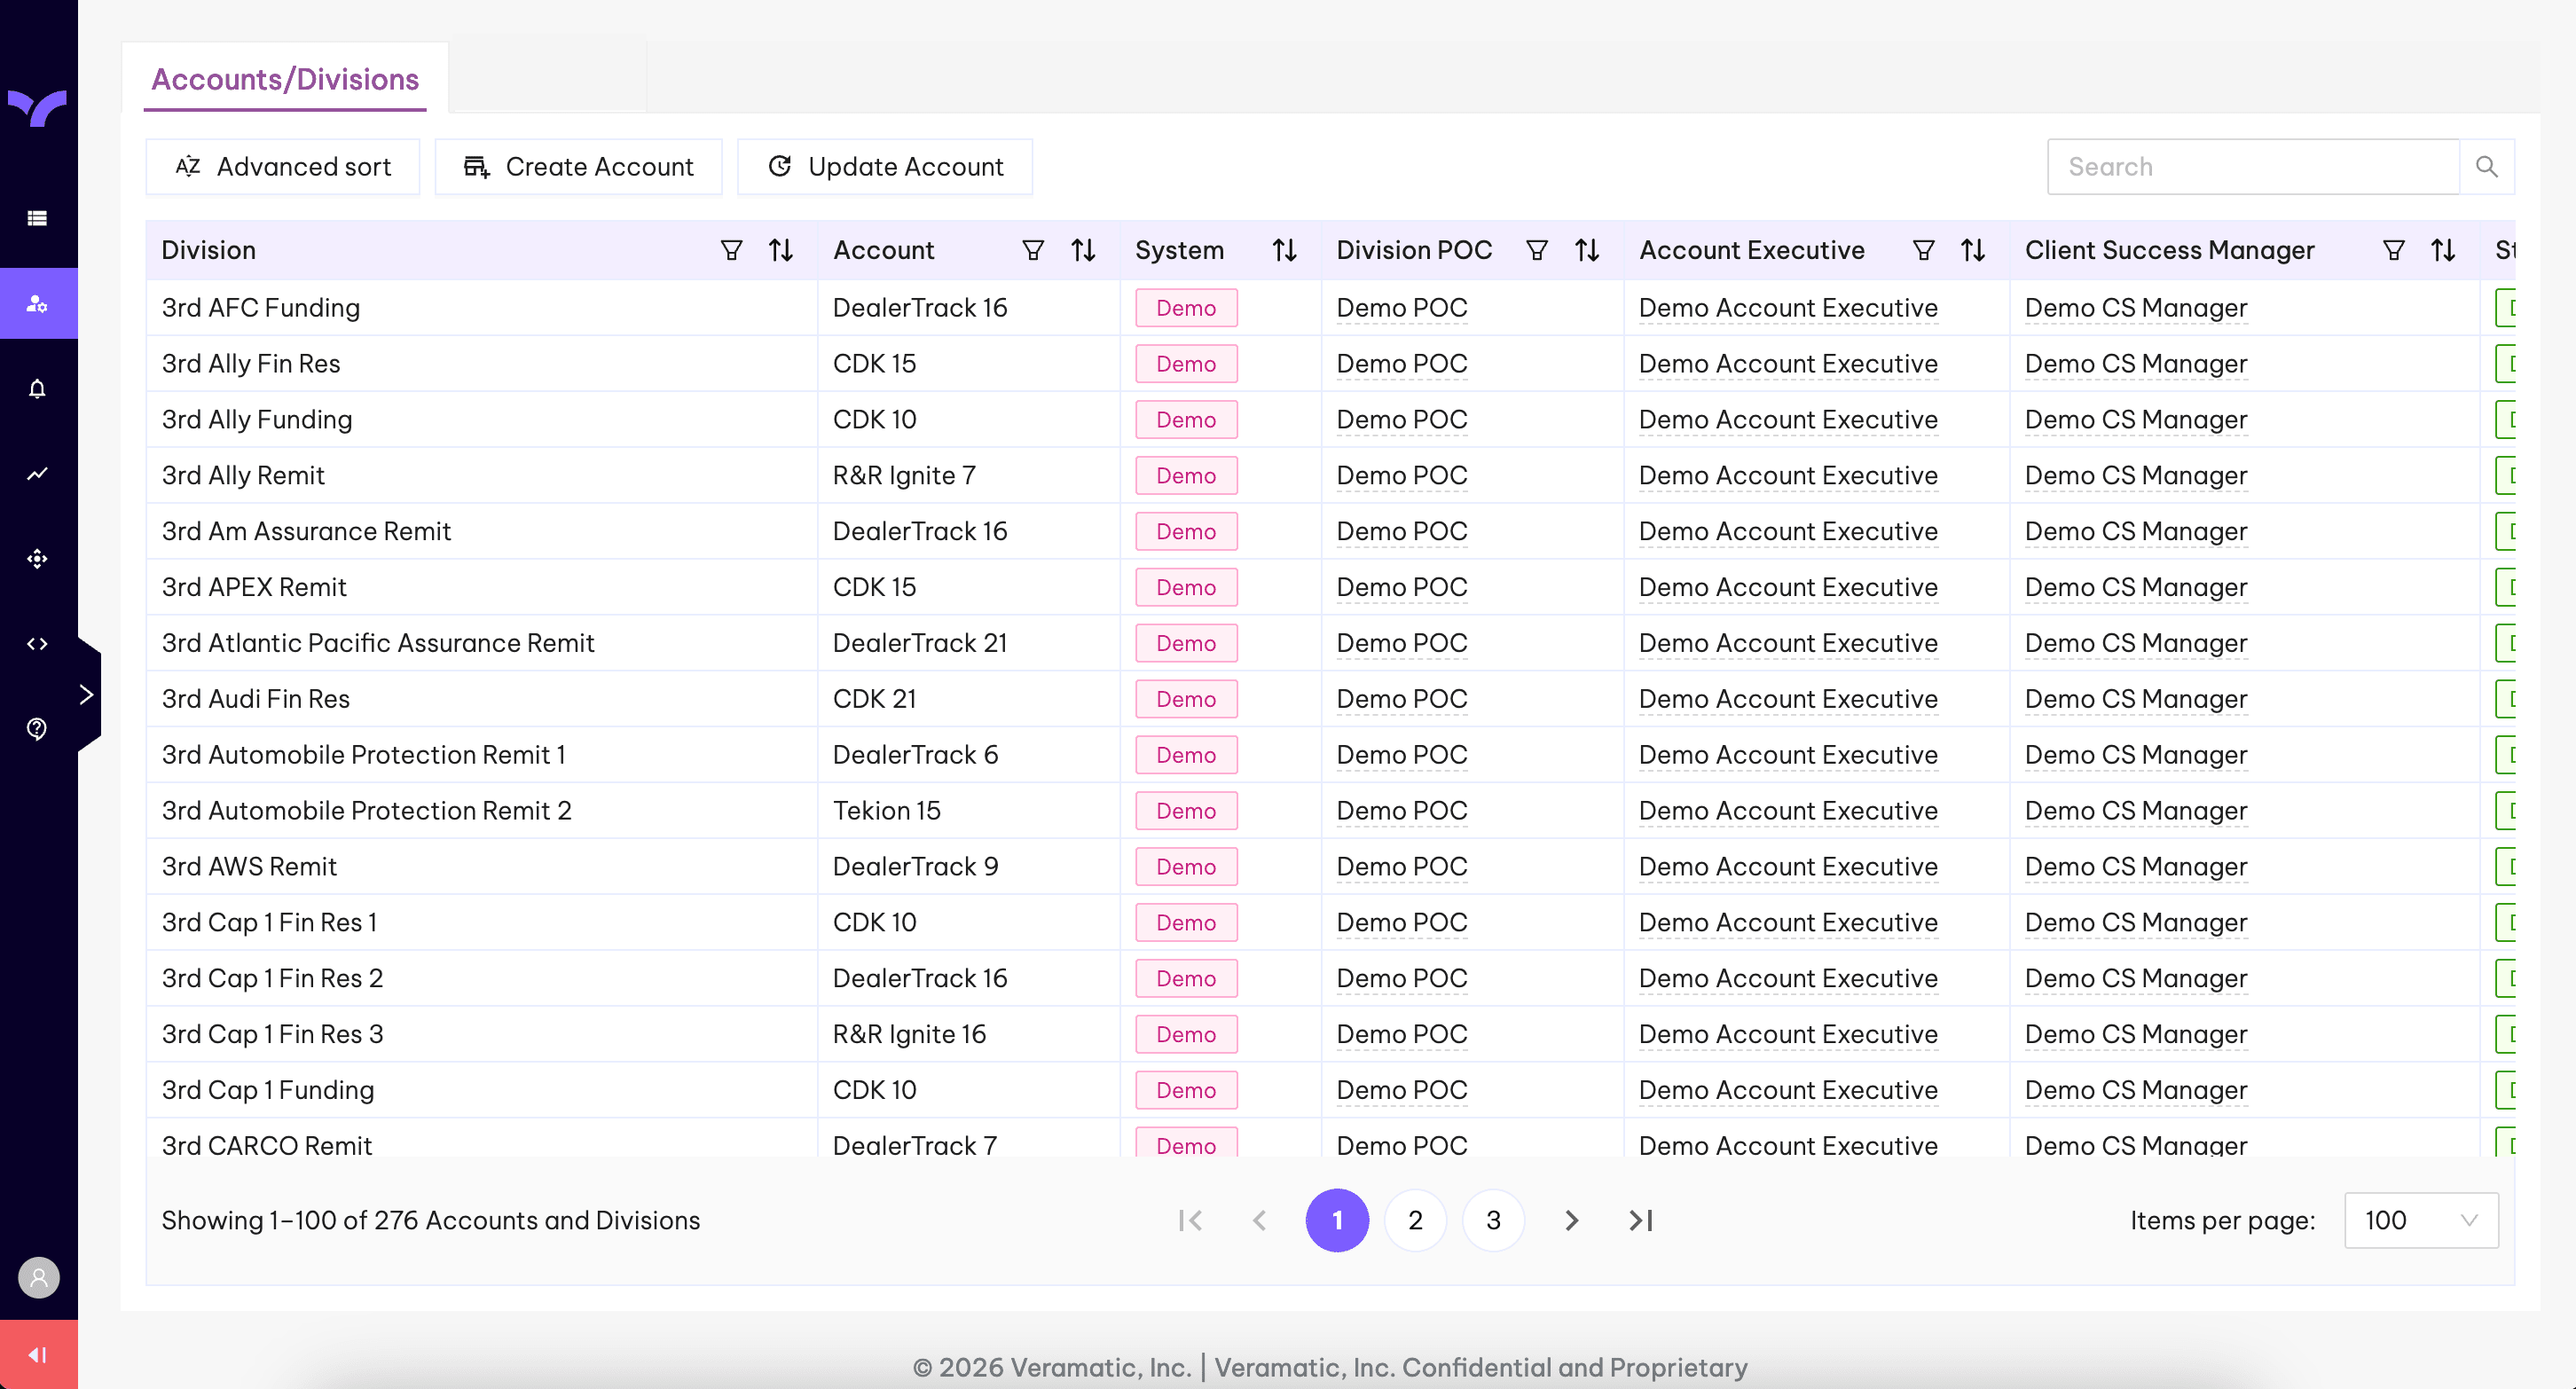Viewport: 2576px width, 1389px height.
Task: Sort the Client Success Manager column
Action: (2443, 250)
